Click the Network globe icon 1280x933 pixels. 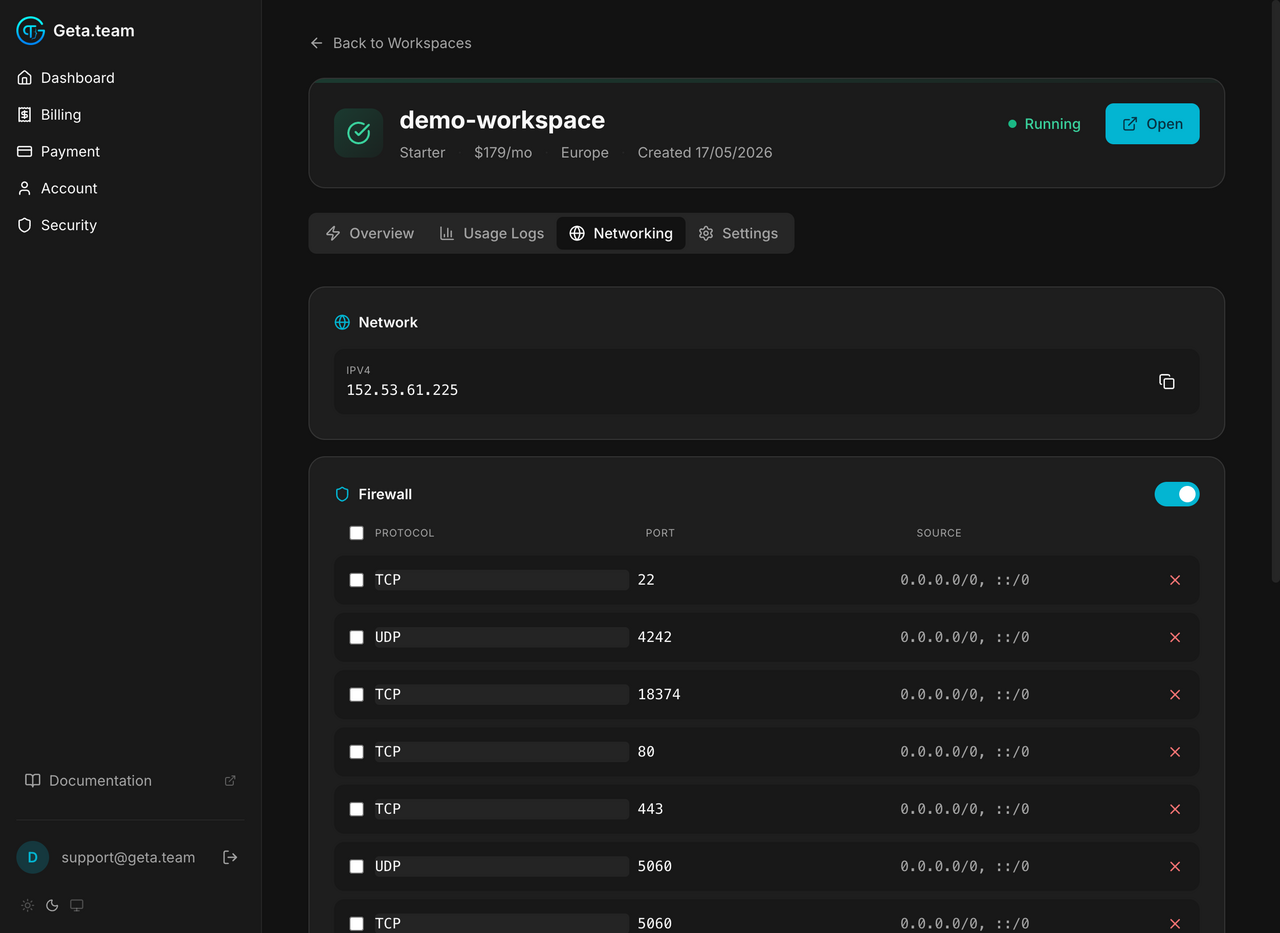(x=342, y=322)
